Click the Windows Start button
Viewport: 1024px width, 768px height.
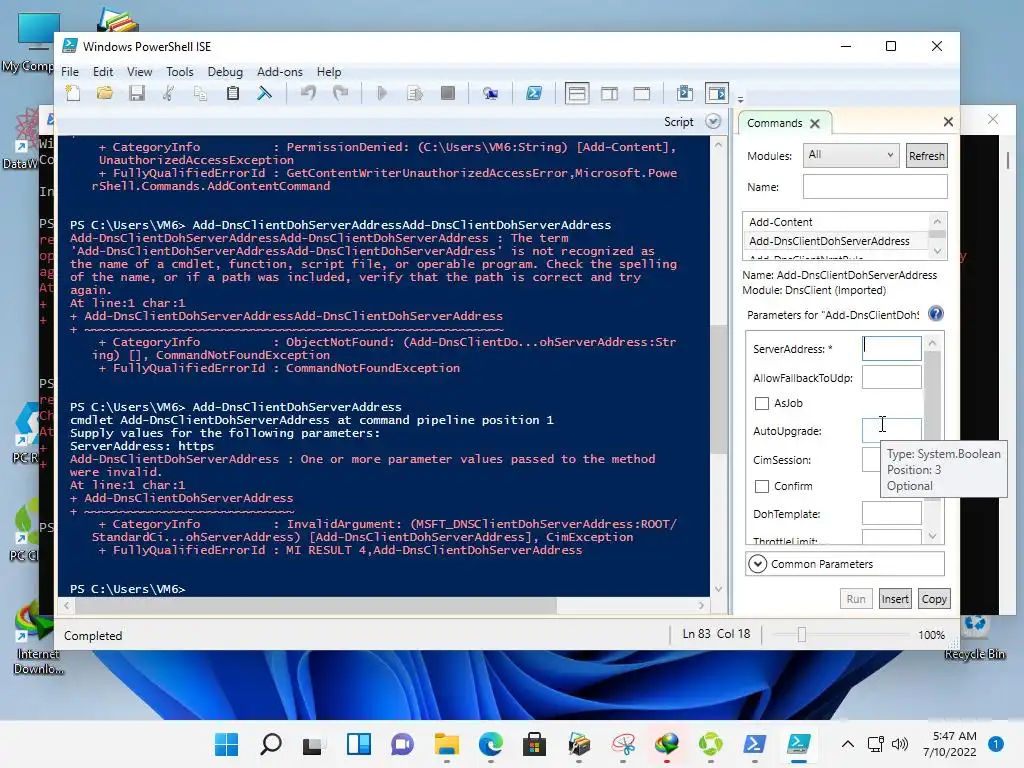coord(227,744)
